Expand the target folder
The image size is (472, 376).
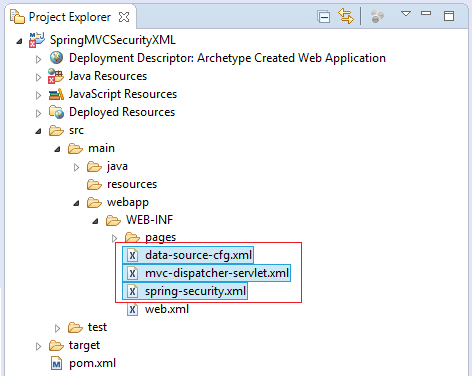point(38,347)
